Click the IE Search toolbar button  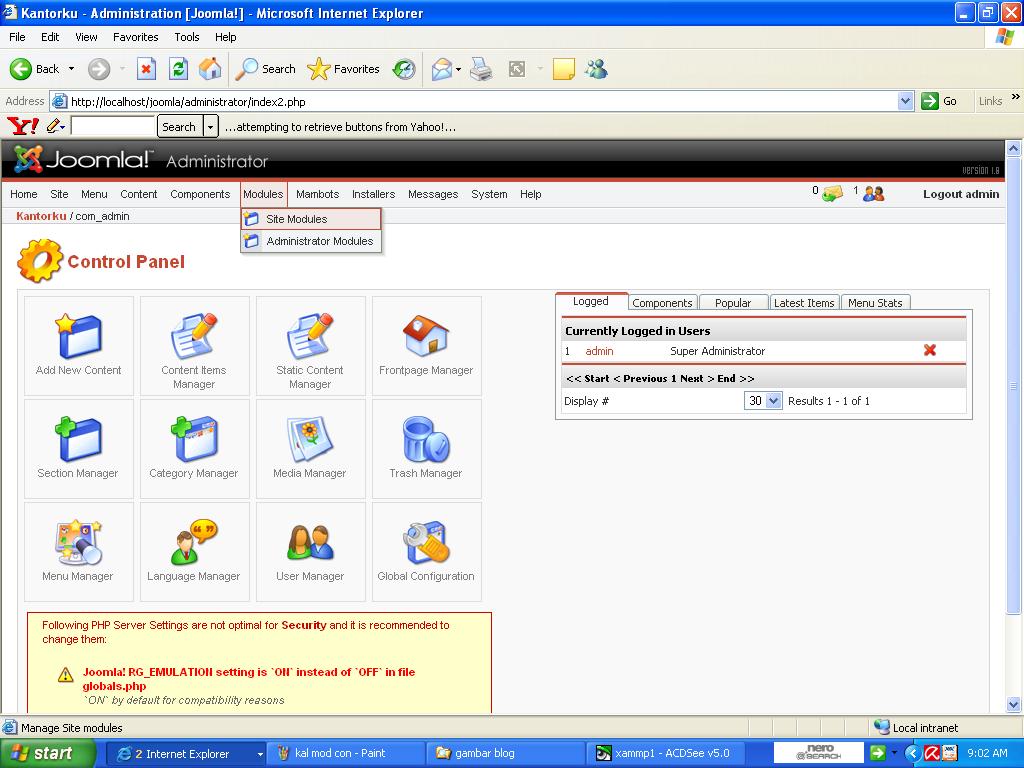(x=266, y=69)
